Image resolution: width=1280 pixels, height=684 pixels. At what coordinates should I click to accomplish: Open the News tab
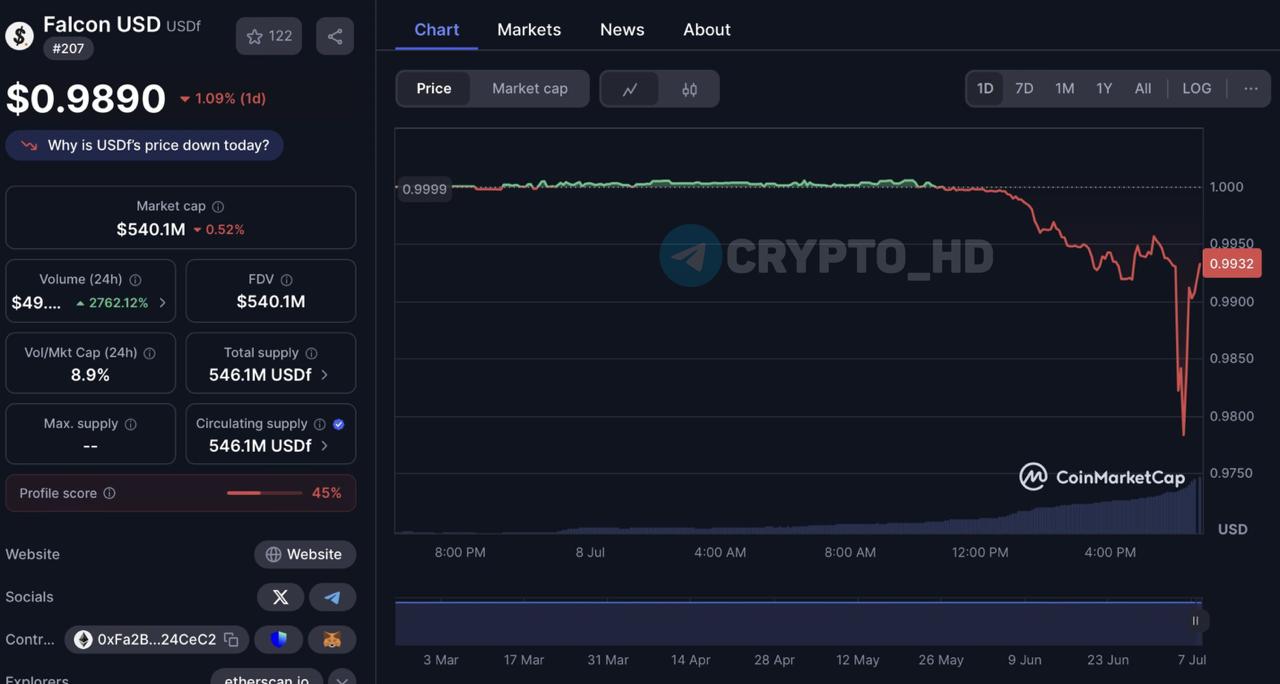point(622,30)
